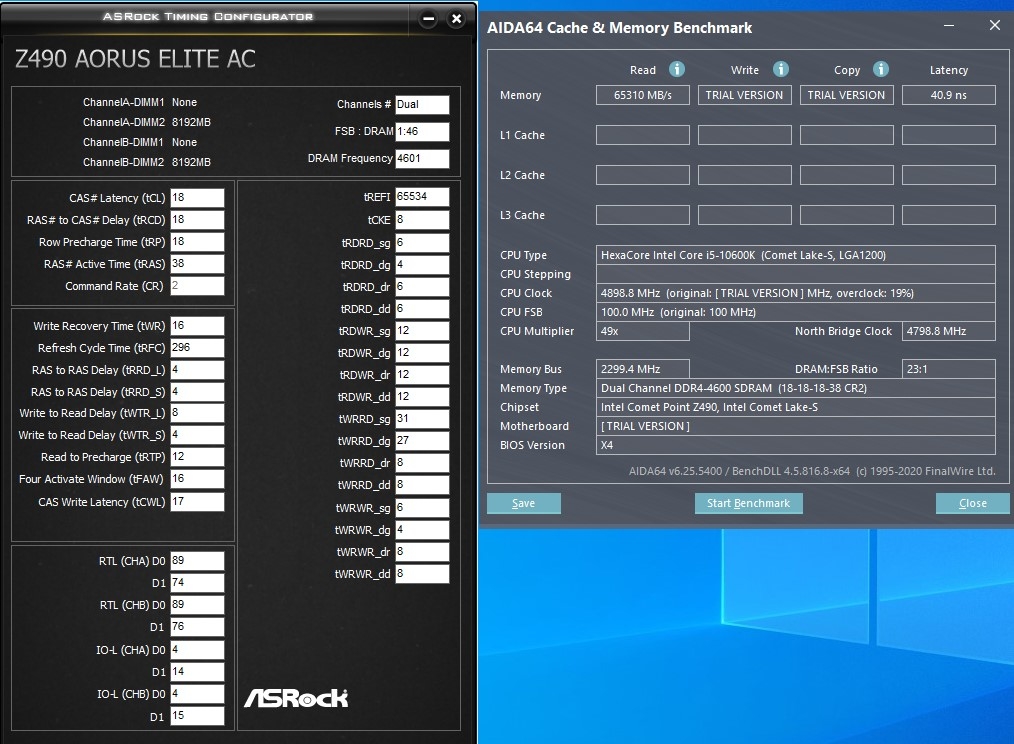Viewport: 1014px width, 744px height.
Task: Click the FSB : DRAM ratio field
Action: (422, 131)
